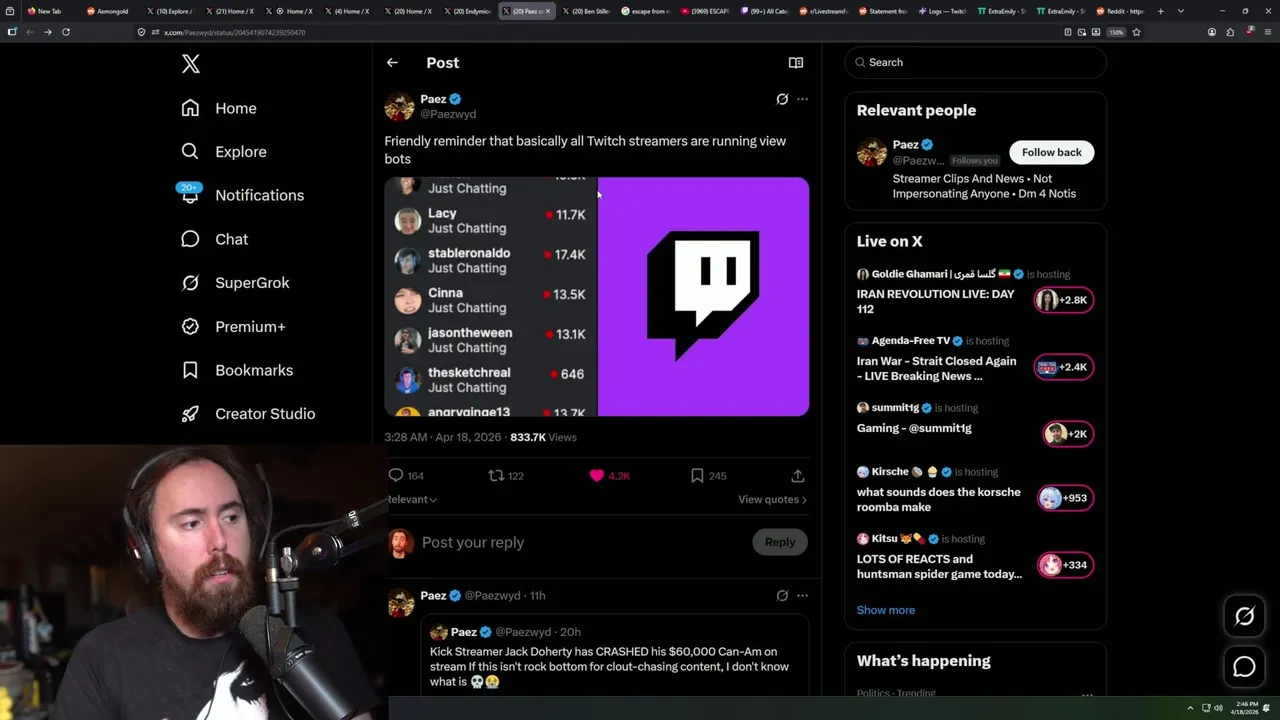1280x720 pixels.
Task: Open Gaming - @summit1g live broadcast
Action: 914,428
